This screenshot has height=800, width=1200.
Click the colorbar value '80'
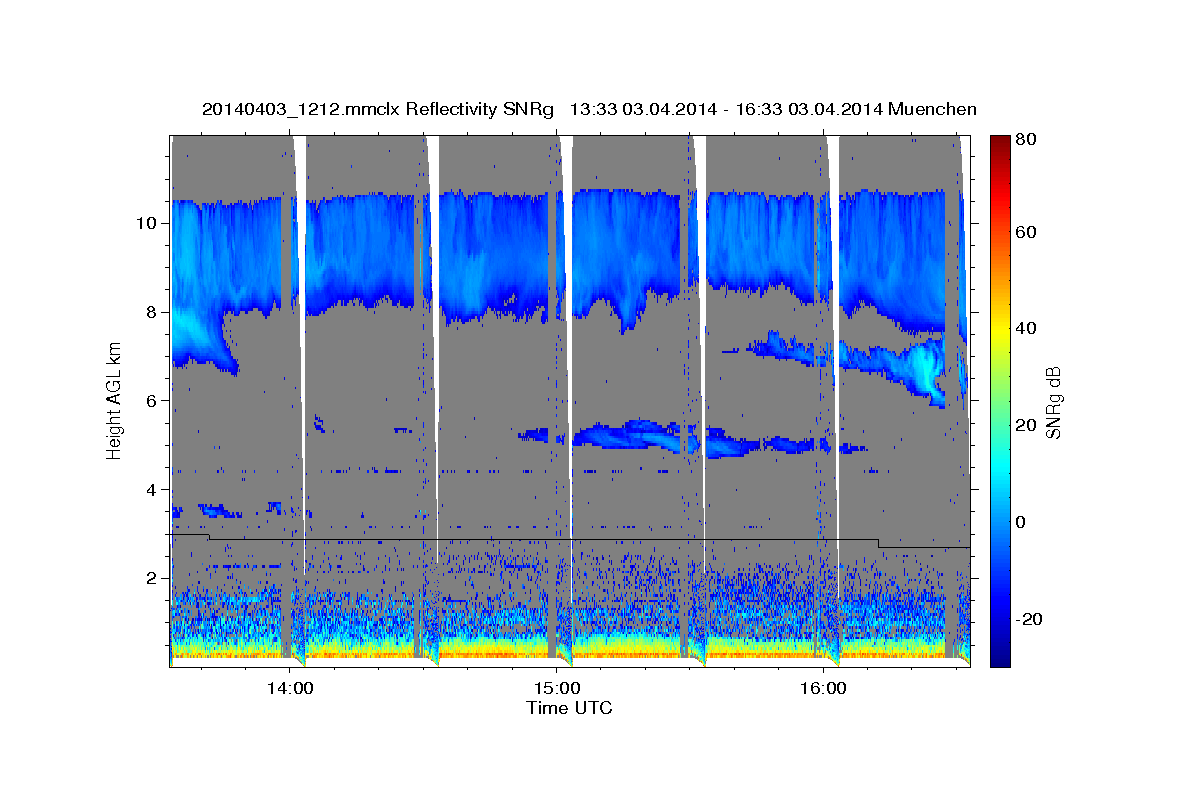(x=1027, y=140)
